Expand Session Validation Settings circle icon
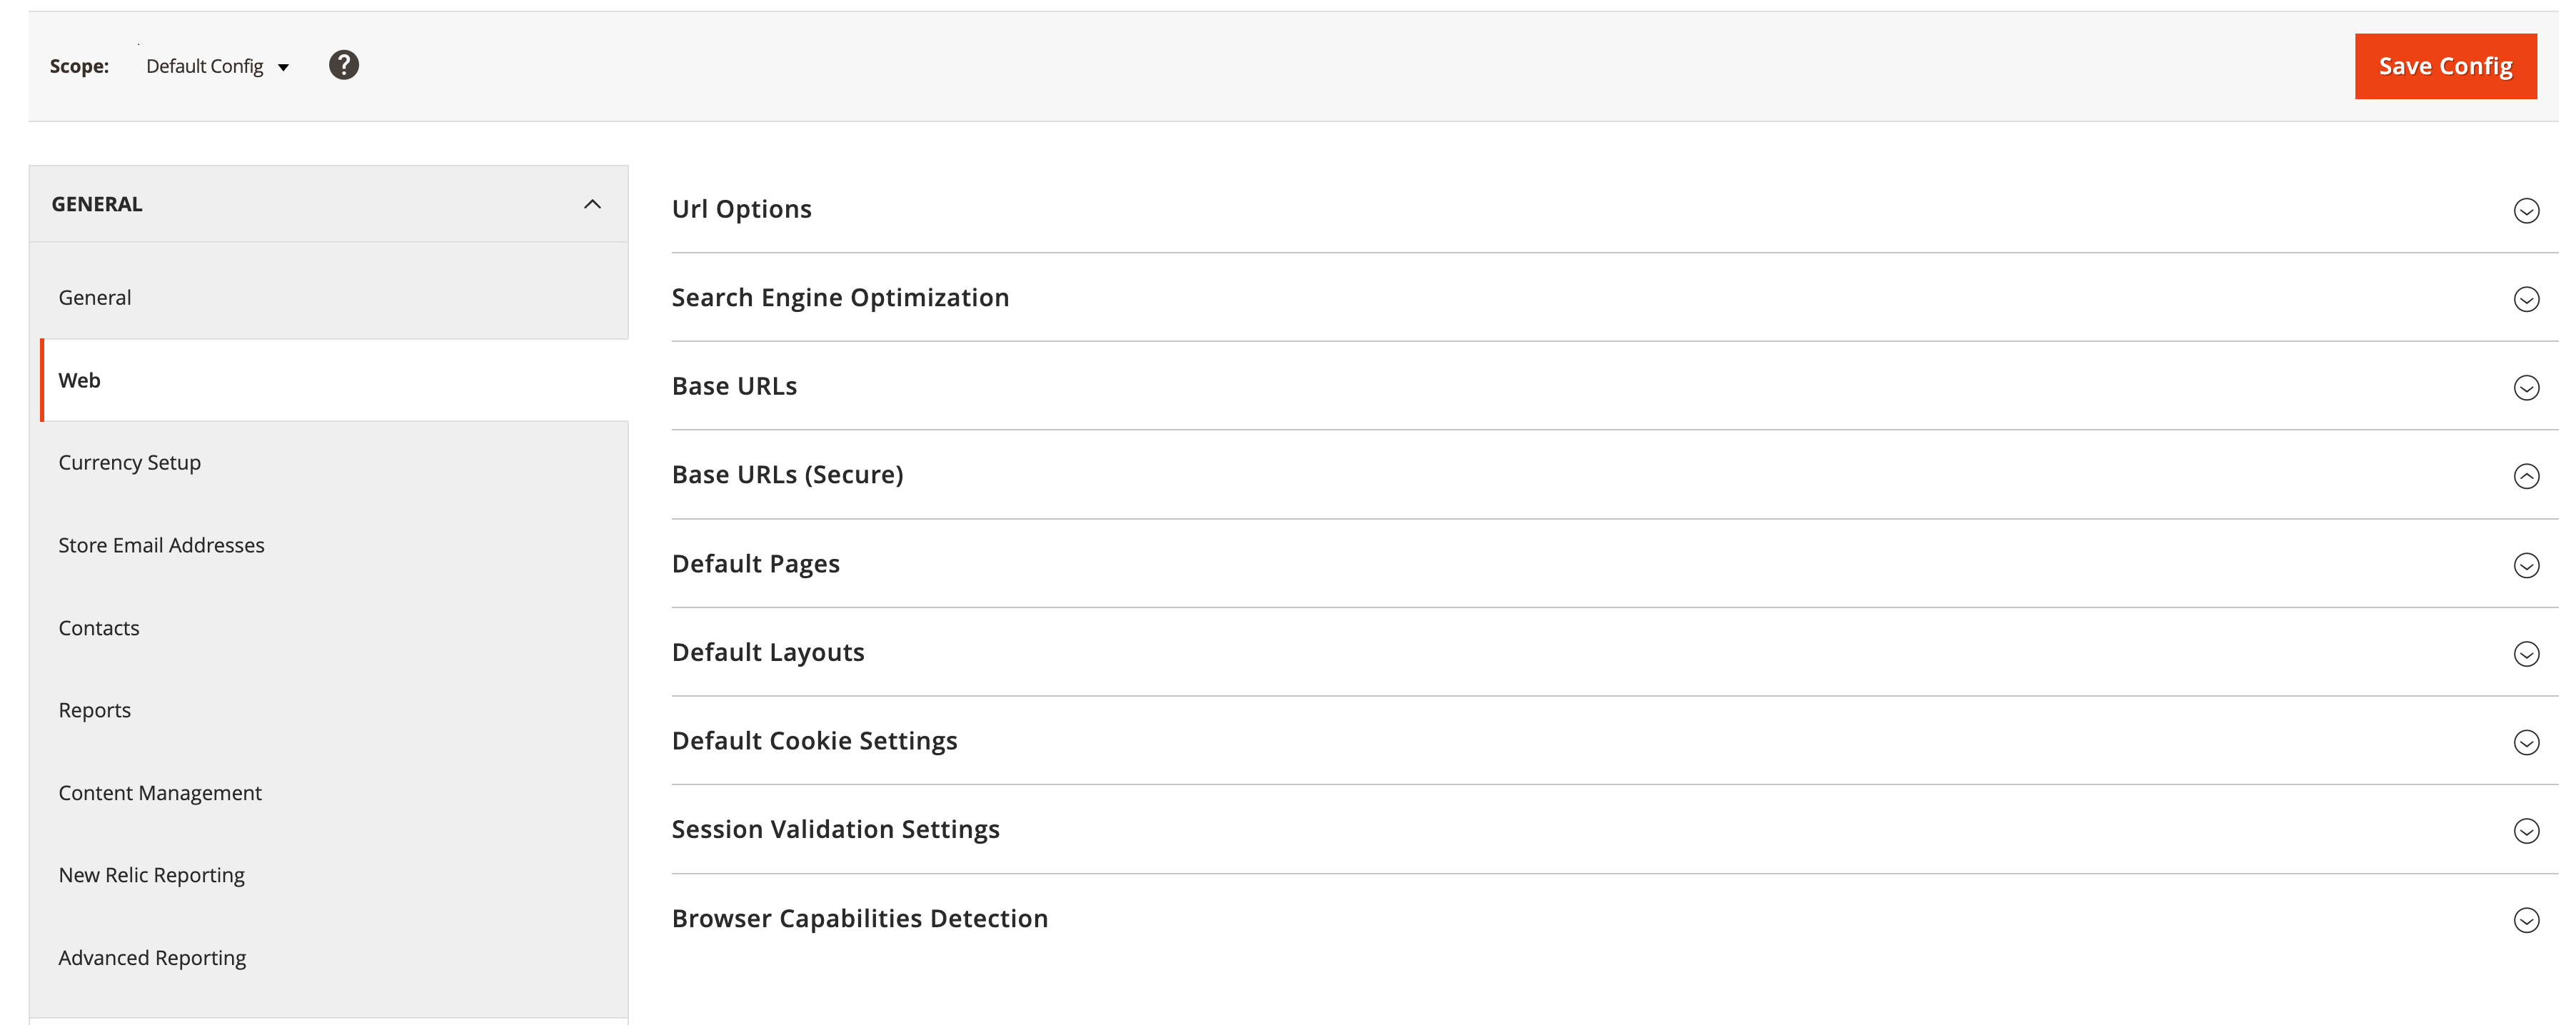The image size is (2576, 1025). 2526,831
